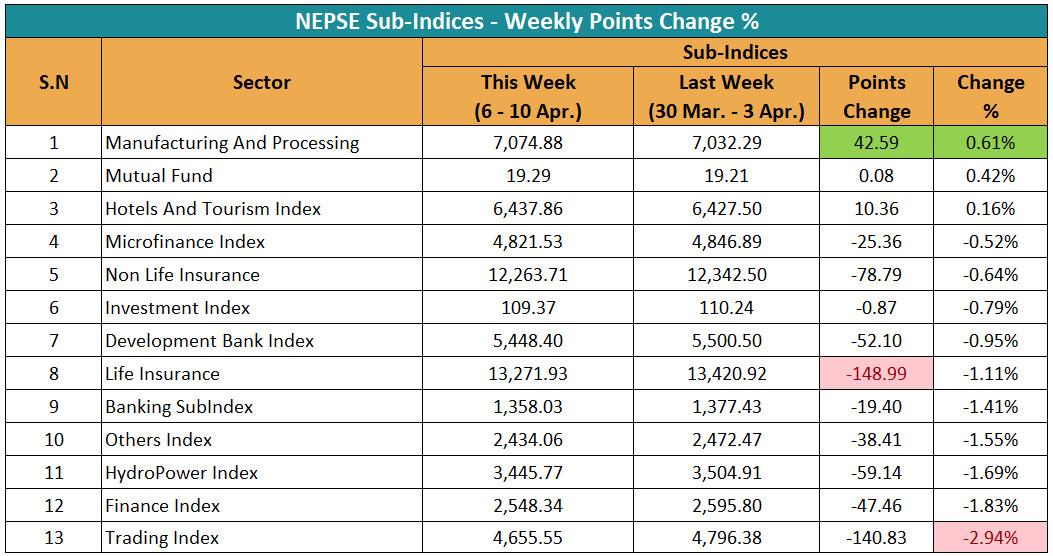1053x556 pixels.
Task: Select the Trading Index this-week value 4,655.55
Action: tap(528, 538)
